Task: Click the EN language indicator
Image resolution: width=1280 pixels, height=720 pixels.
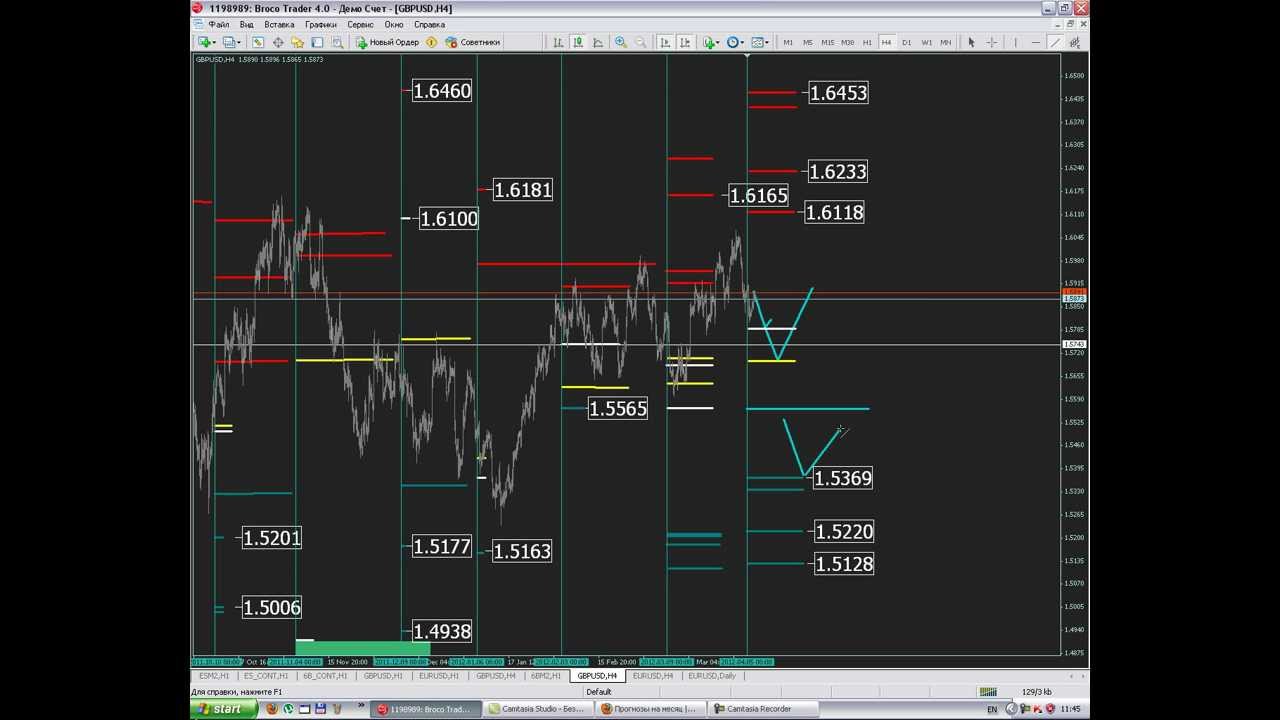Action: pos(992,709)
